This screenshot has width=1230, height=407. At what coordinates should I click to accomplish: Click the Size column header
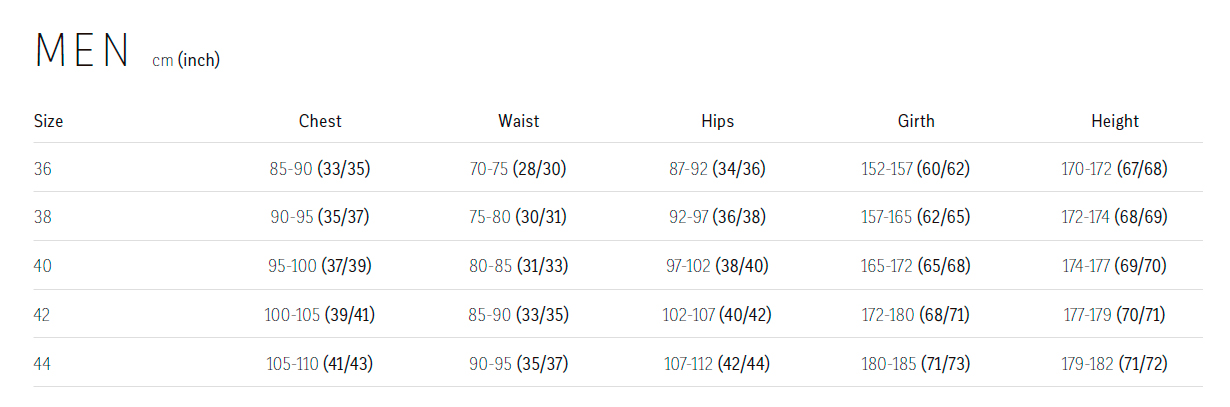tap(48, 121)
